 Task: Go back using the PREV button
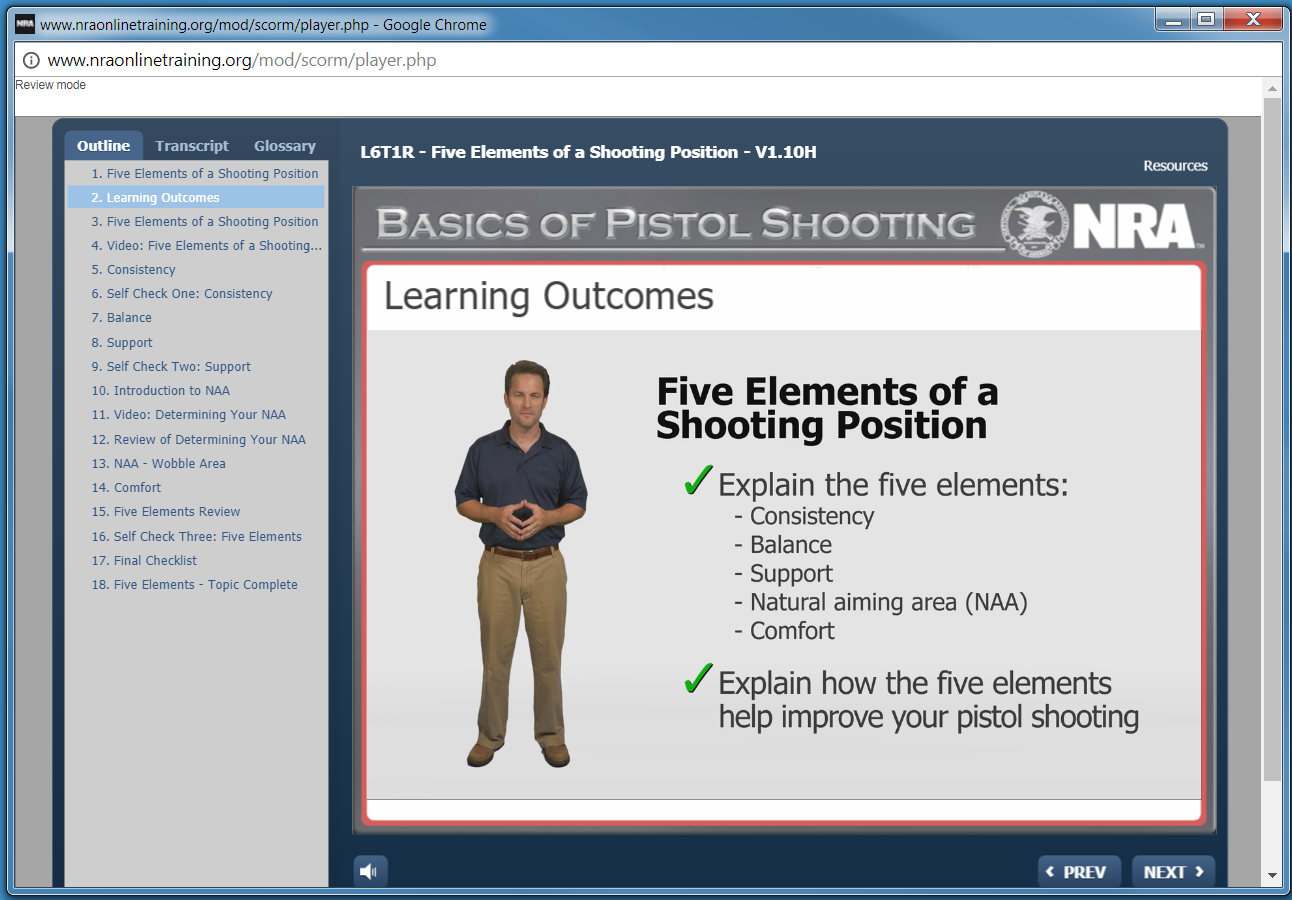point(1079,871)
